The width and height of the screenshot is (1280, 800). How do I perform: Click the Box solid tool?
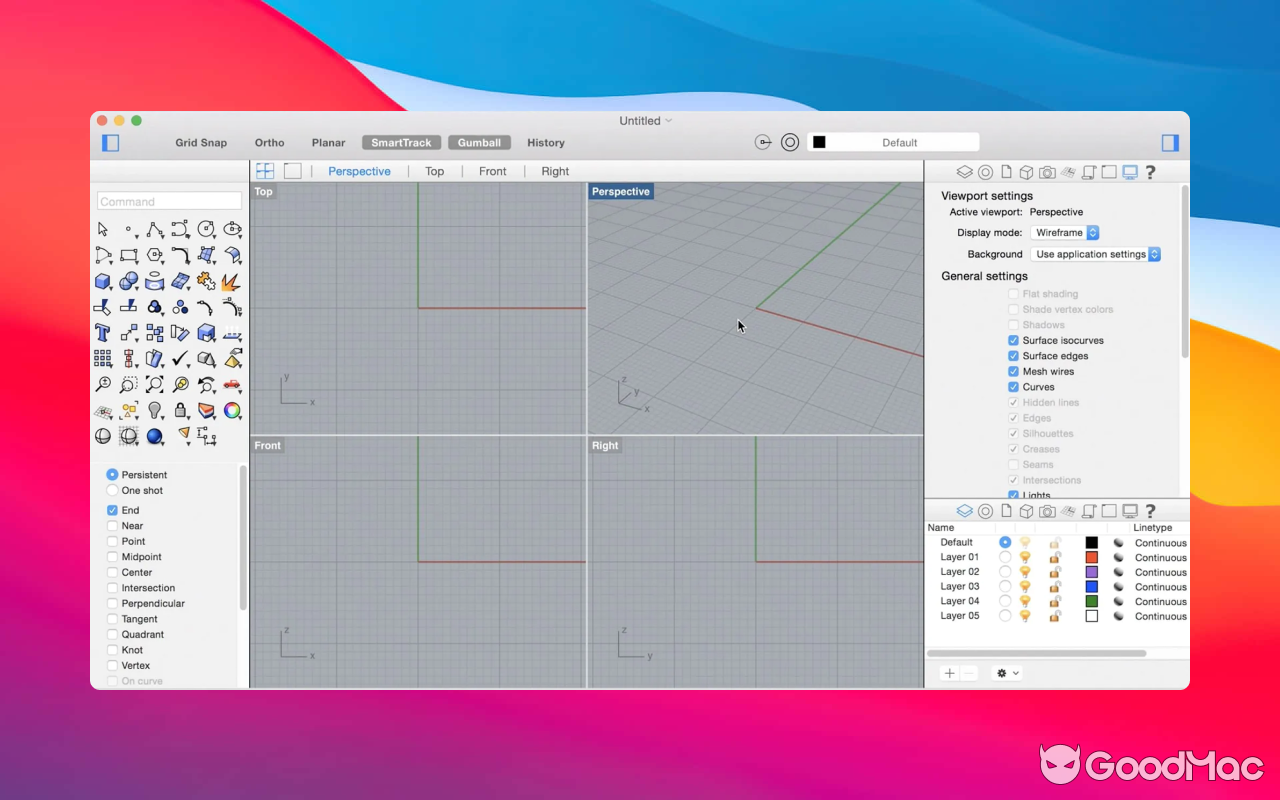pyautogui.click(x=102, y=281)
